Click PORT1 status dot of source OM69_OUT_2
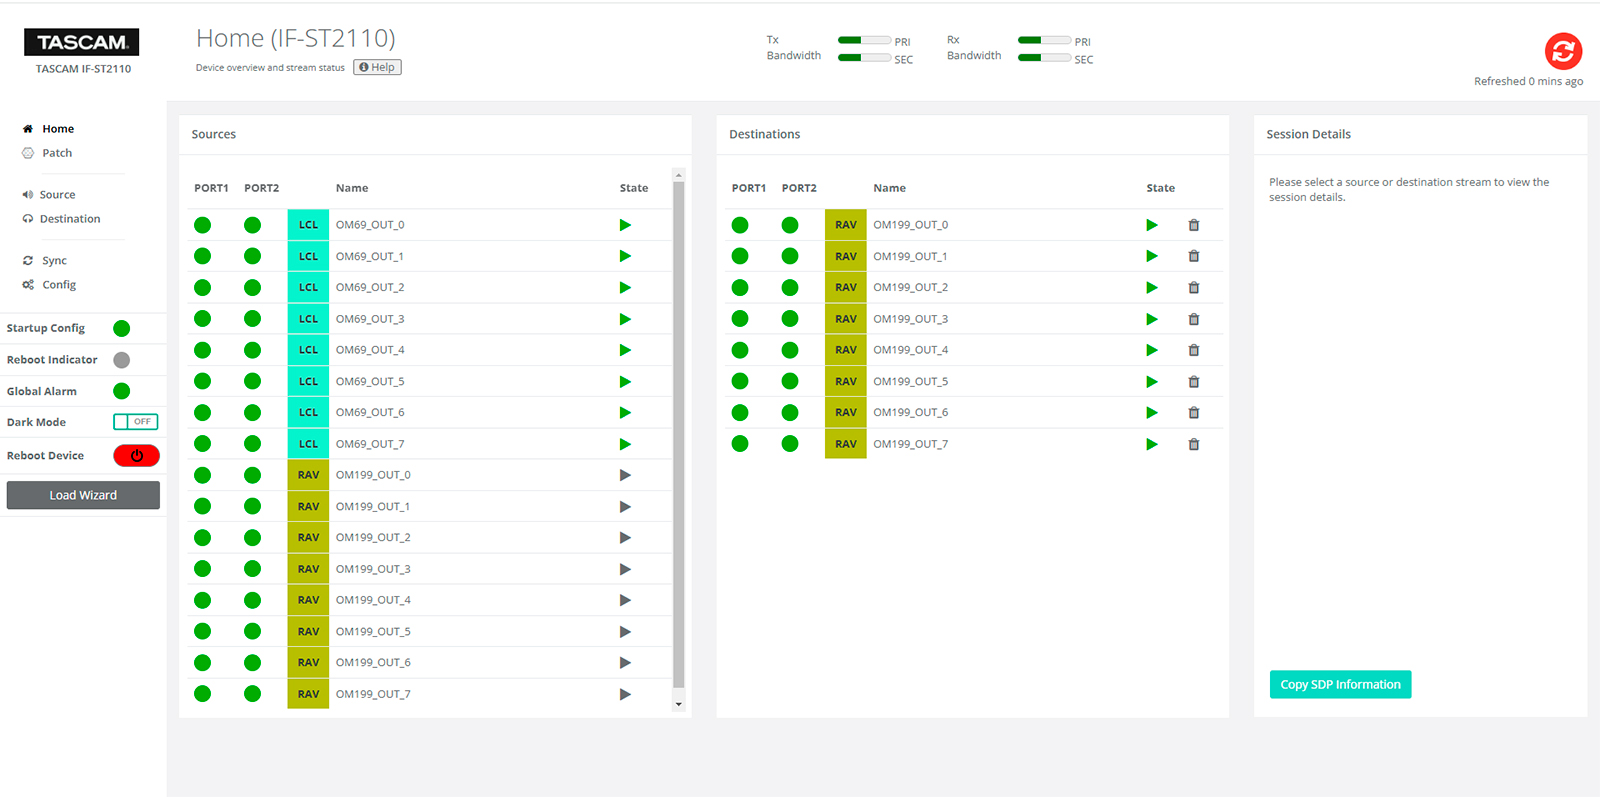1600x797 pixels. click(x=203, y=288)
